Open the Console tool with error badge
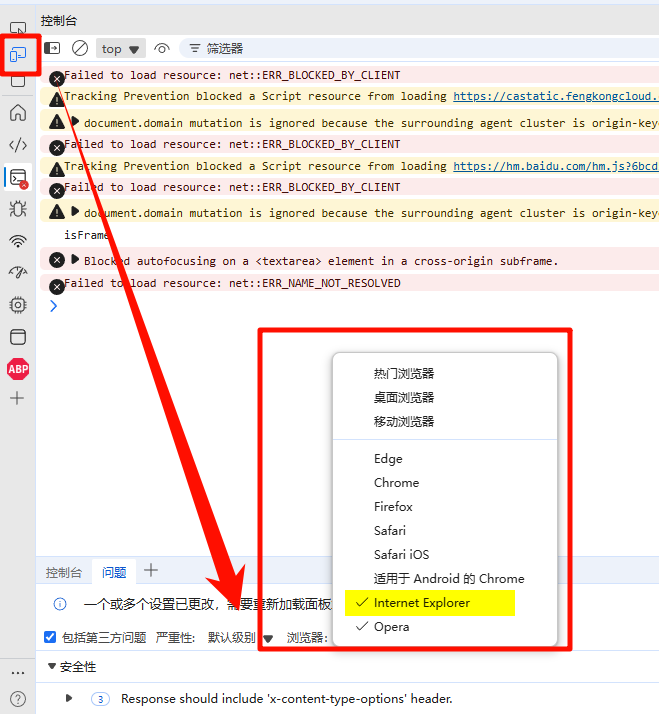This screenshot has width=659, height=714. [x=19, y=178]
